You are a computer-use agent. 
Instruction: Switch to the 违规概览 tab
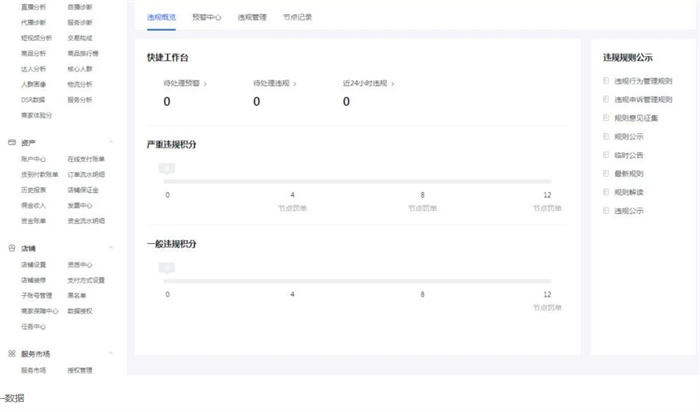point(161,17)
